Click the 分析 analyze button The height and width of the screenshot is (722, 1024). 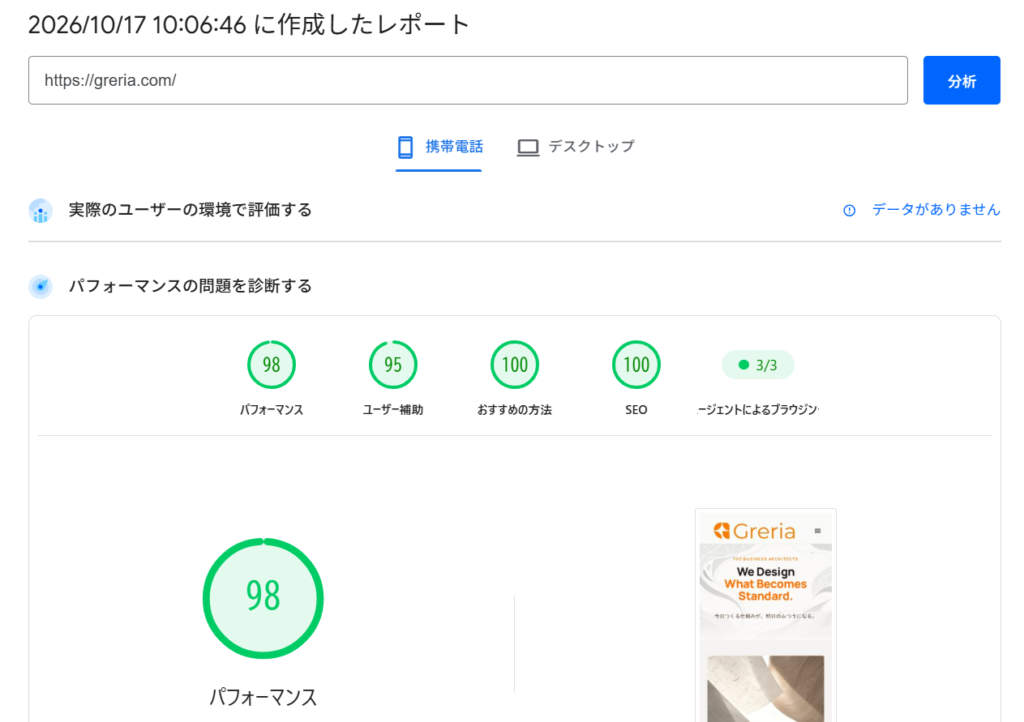(961, 80)
